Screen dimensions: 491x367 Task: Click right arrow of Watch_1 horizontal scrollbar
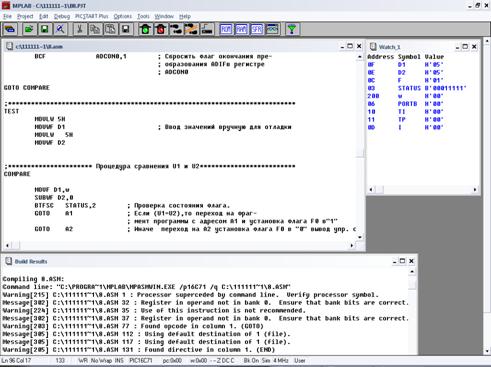[x=475, y=190]
